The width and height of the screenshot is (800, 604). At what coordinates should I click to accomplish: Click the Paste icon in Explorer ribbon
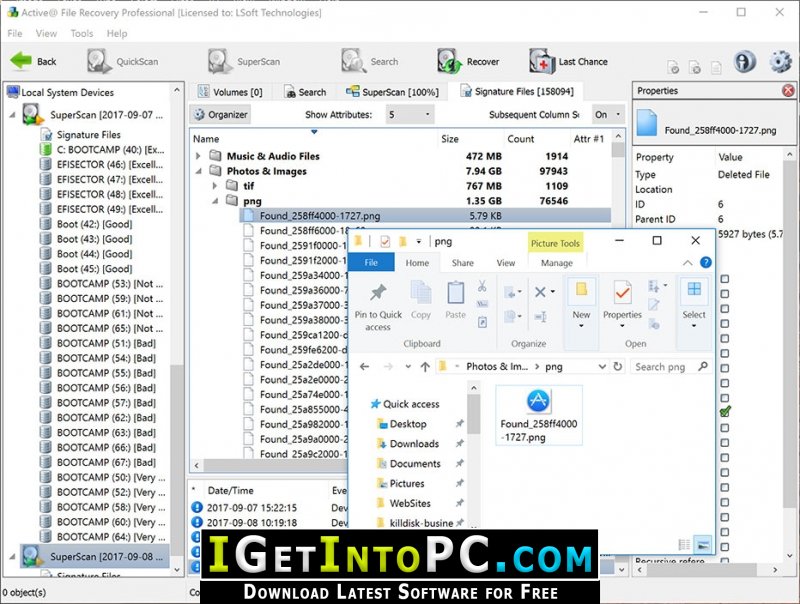tap(456, 292)
